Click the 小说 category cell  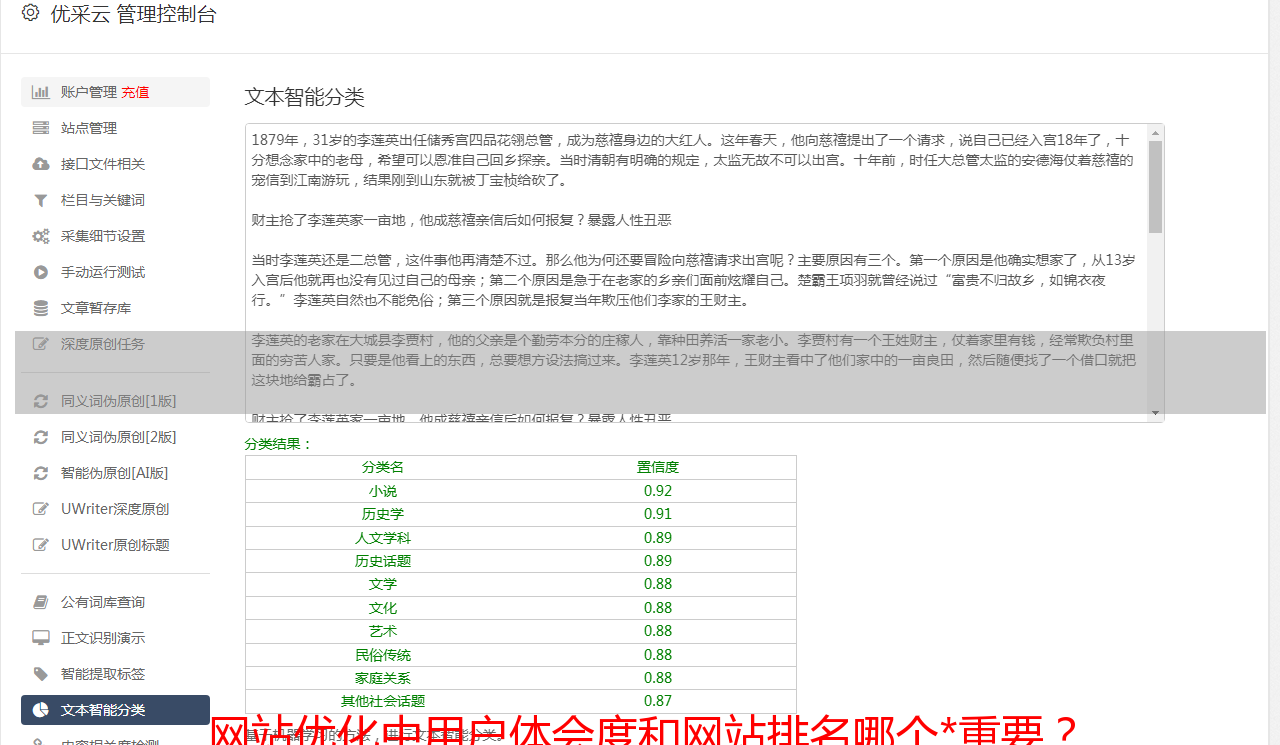[383, 491]
